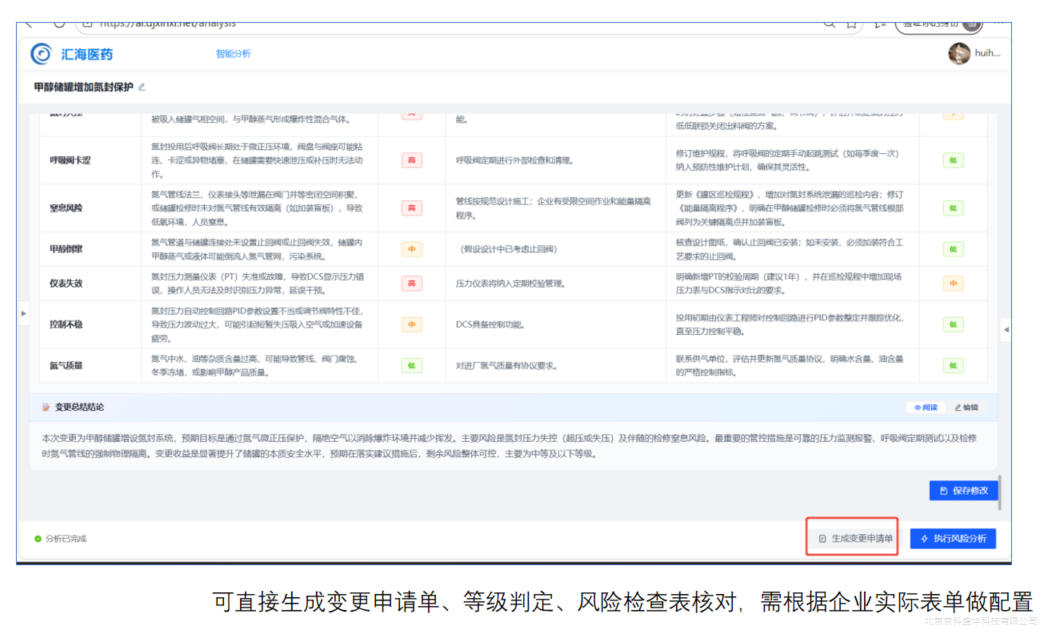1043x629 pixels.
Task: Click the green 低 badge in 呼吸阀卡涩 row
Action: pyautogui.click(x=953, y=160)
